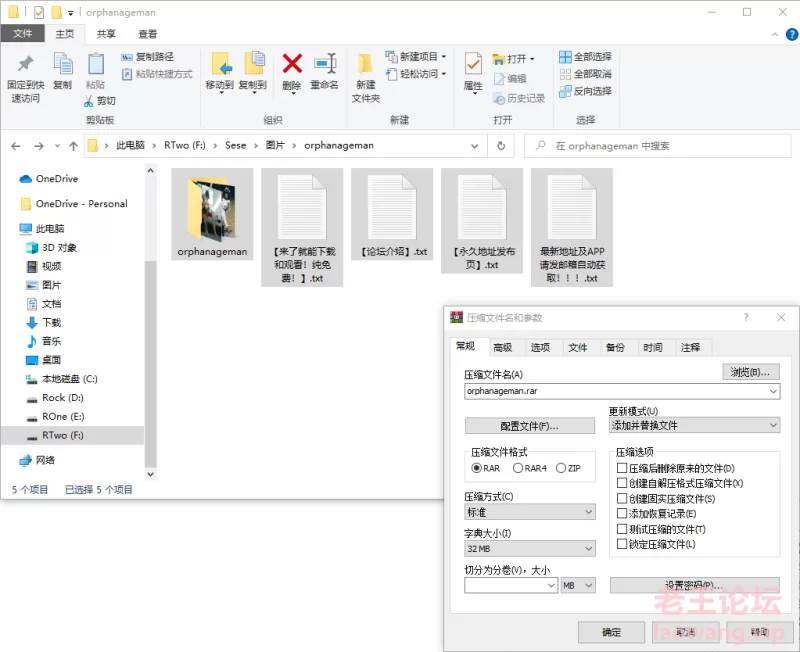
Task: Open the explorer help question mark
Action: click(792, 34)
